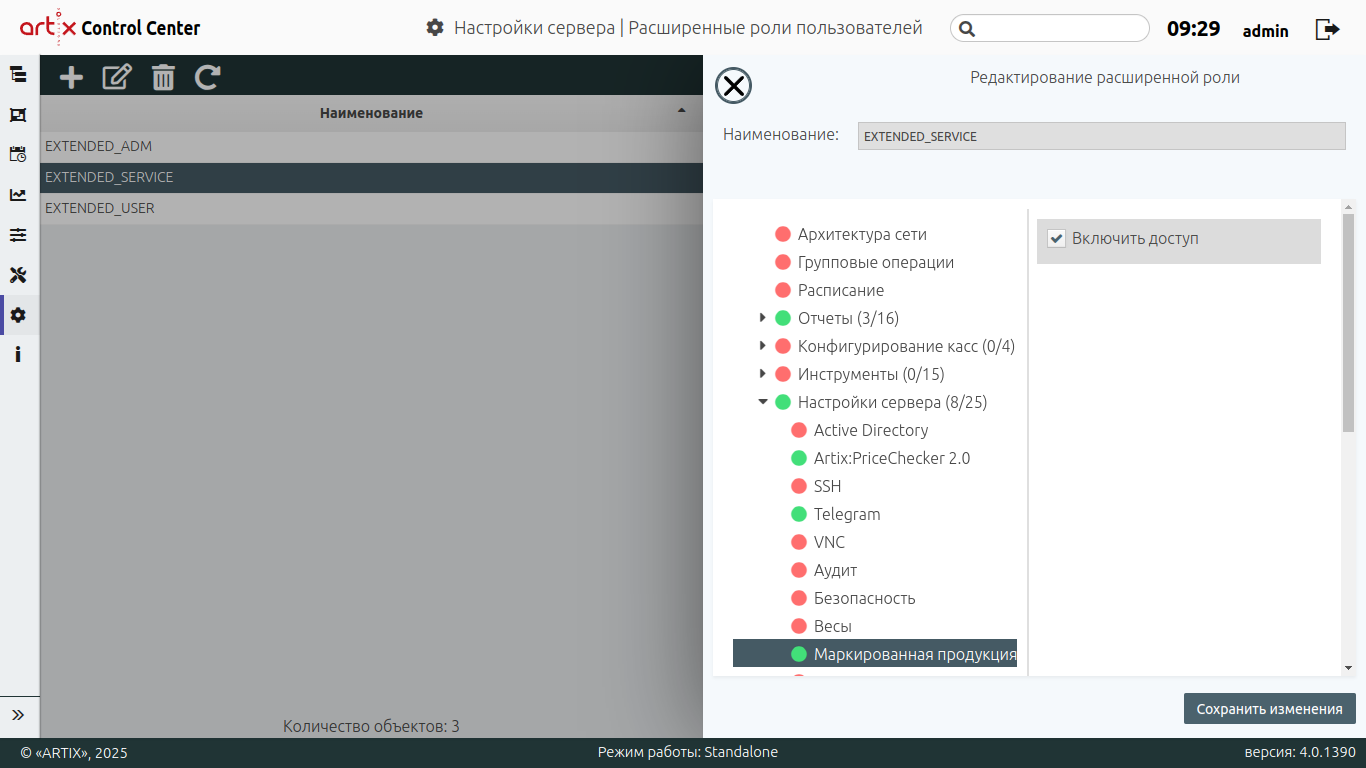Close the role editing panel
1366x768 pixels.
[x=734, y=87]
